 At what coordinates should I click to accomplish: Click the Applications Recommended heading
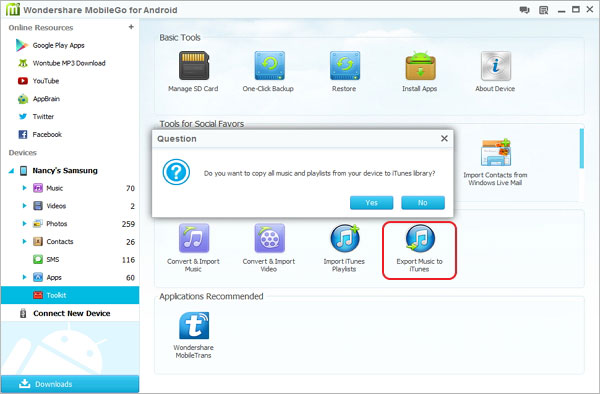(x=211, y=296)
